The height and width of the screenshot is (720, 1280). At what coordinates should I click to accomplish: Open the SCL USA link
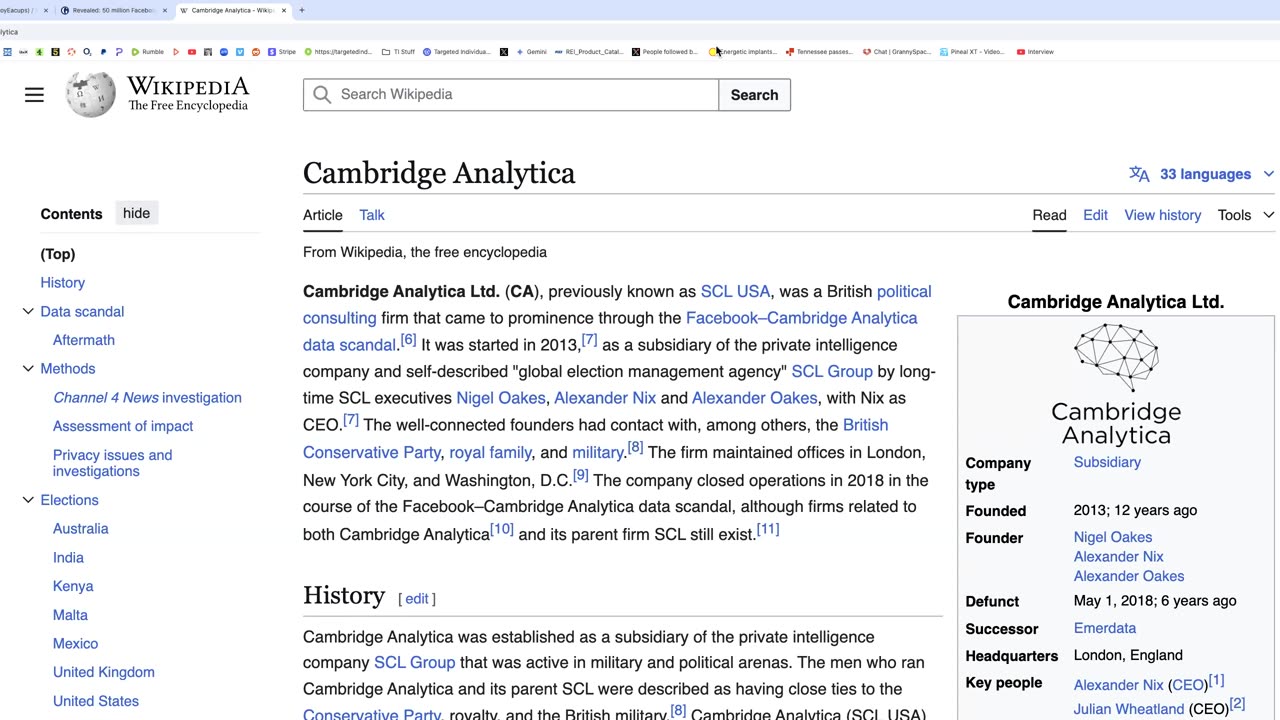coord(735,291)
